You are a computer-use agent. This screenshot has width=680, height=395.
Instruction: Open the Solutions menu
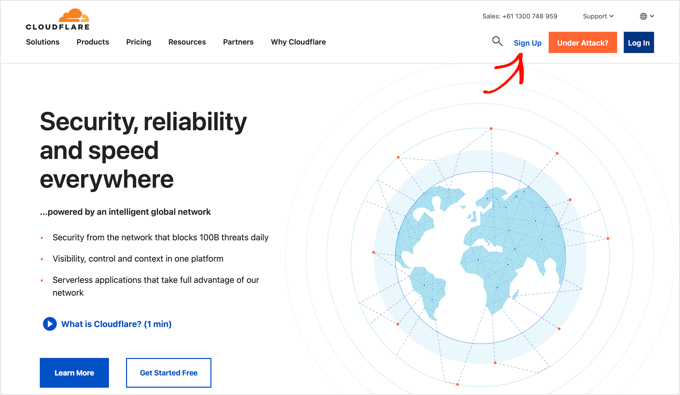click(x=42, y=42)
